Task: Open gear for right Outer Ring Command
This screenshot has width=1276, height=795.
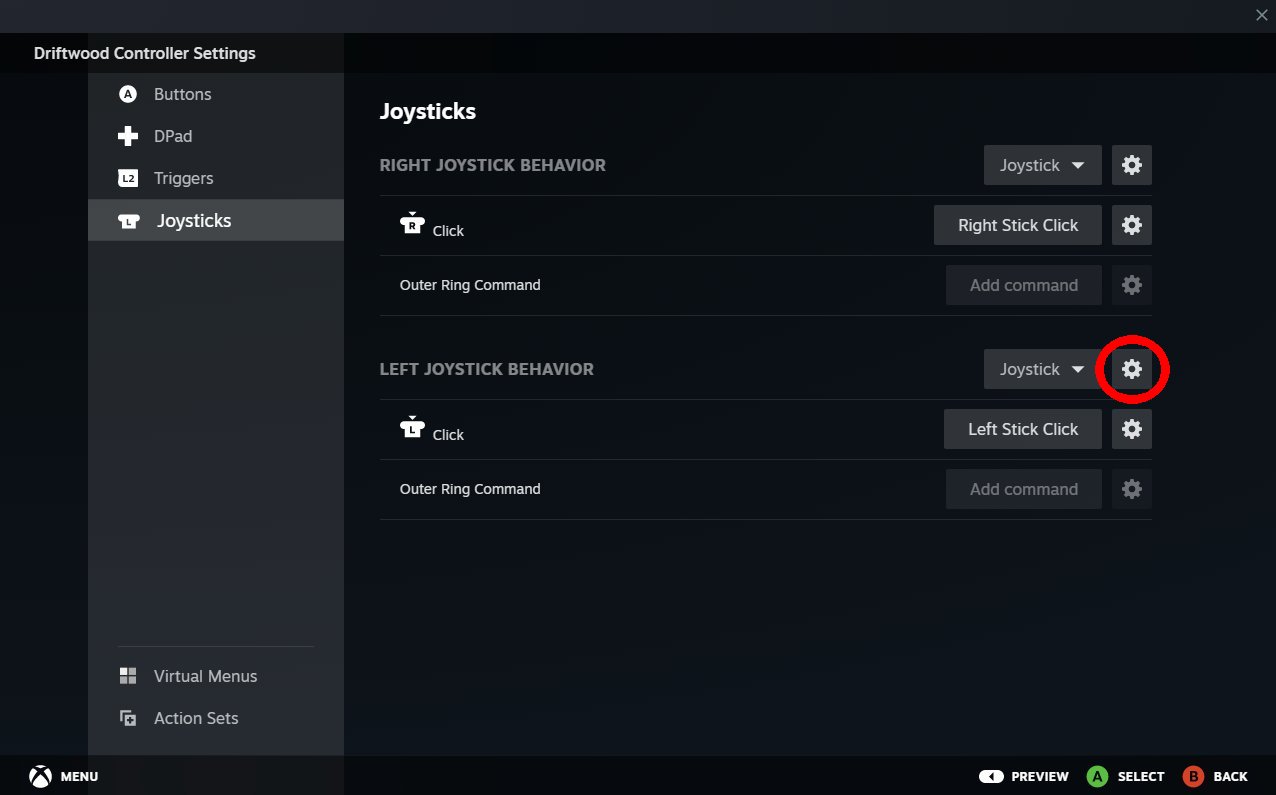Action: point(1132,285)
